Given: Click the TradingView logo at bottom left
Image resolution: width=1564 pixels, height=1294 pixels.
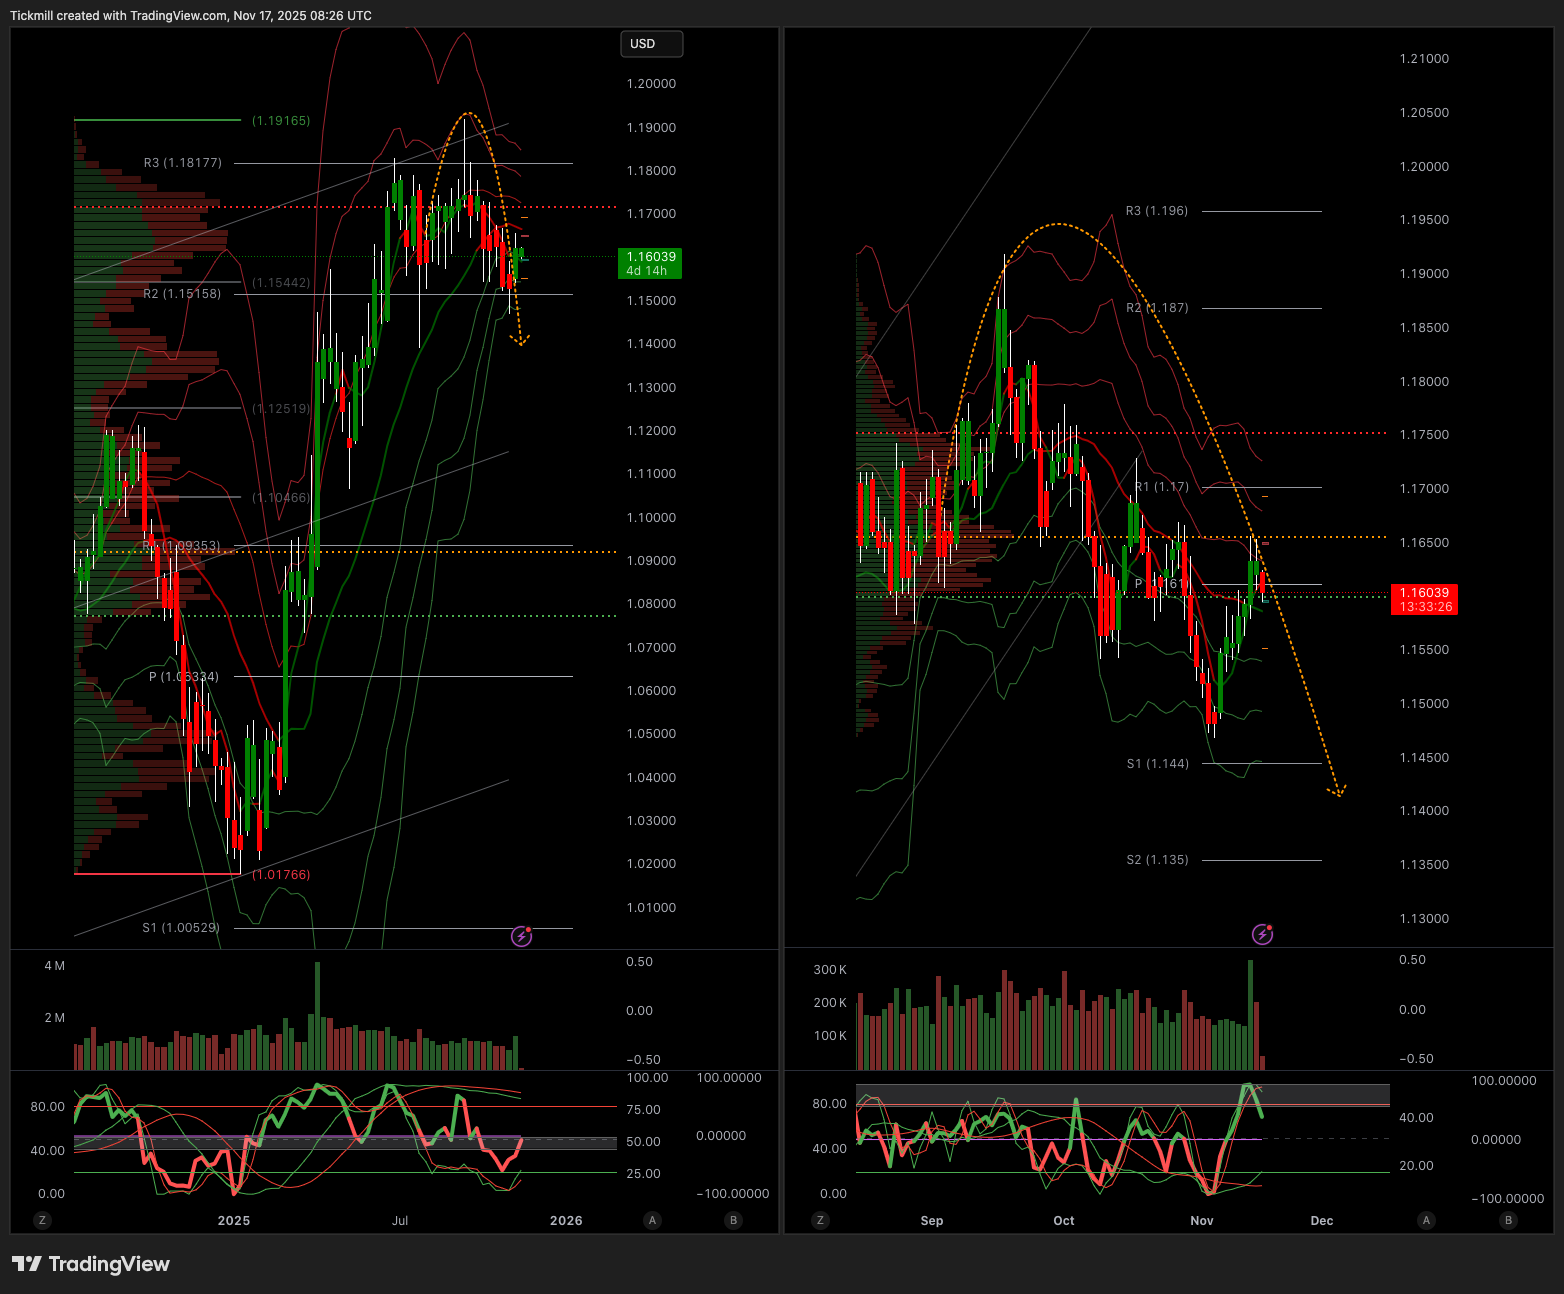Looking at the screenshot, I should coord(91,1264).
